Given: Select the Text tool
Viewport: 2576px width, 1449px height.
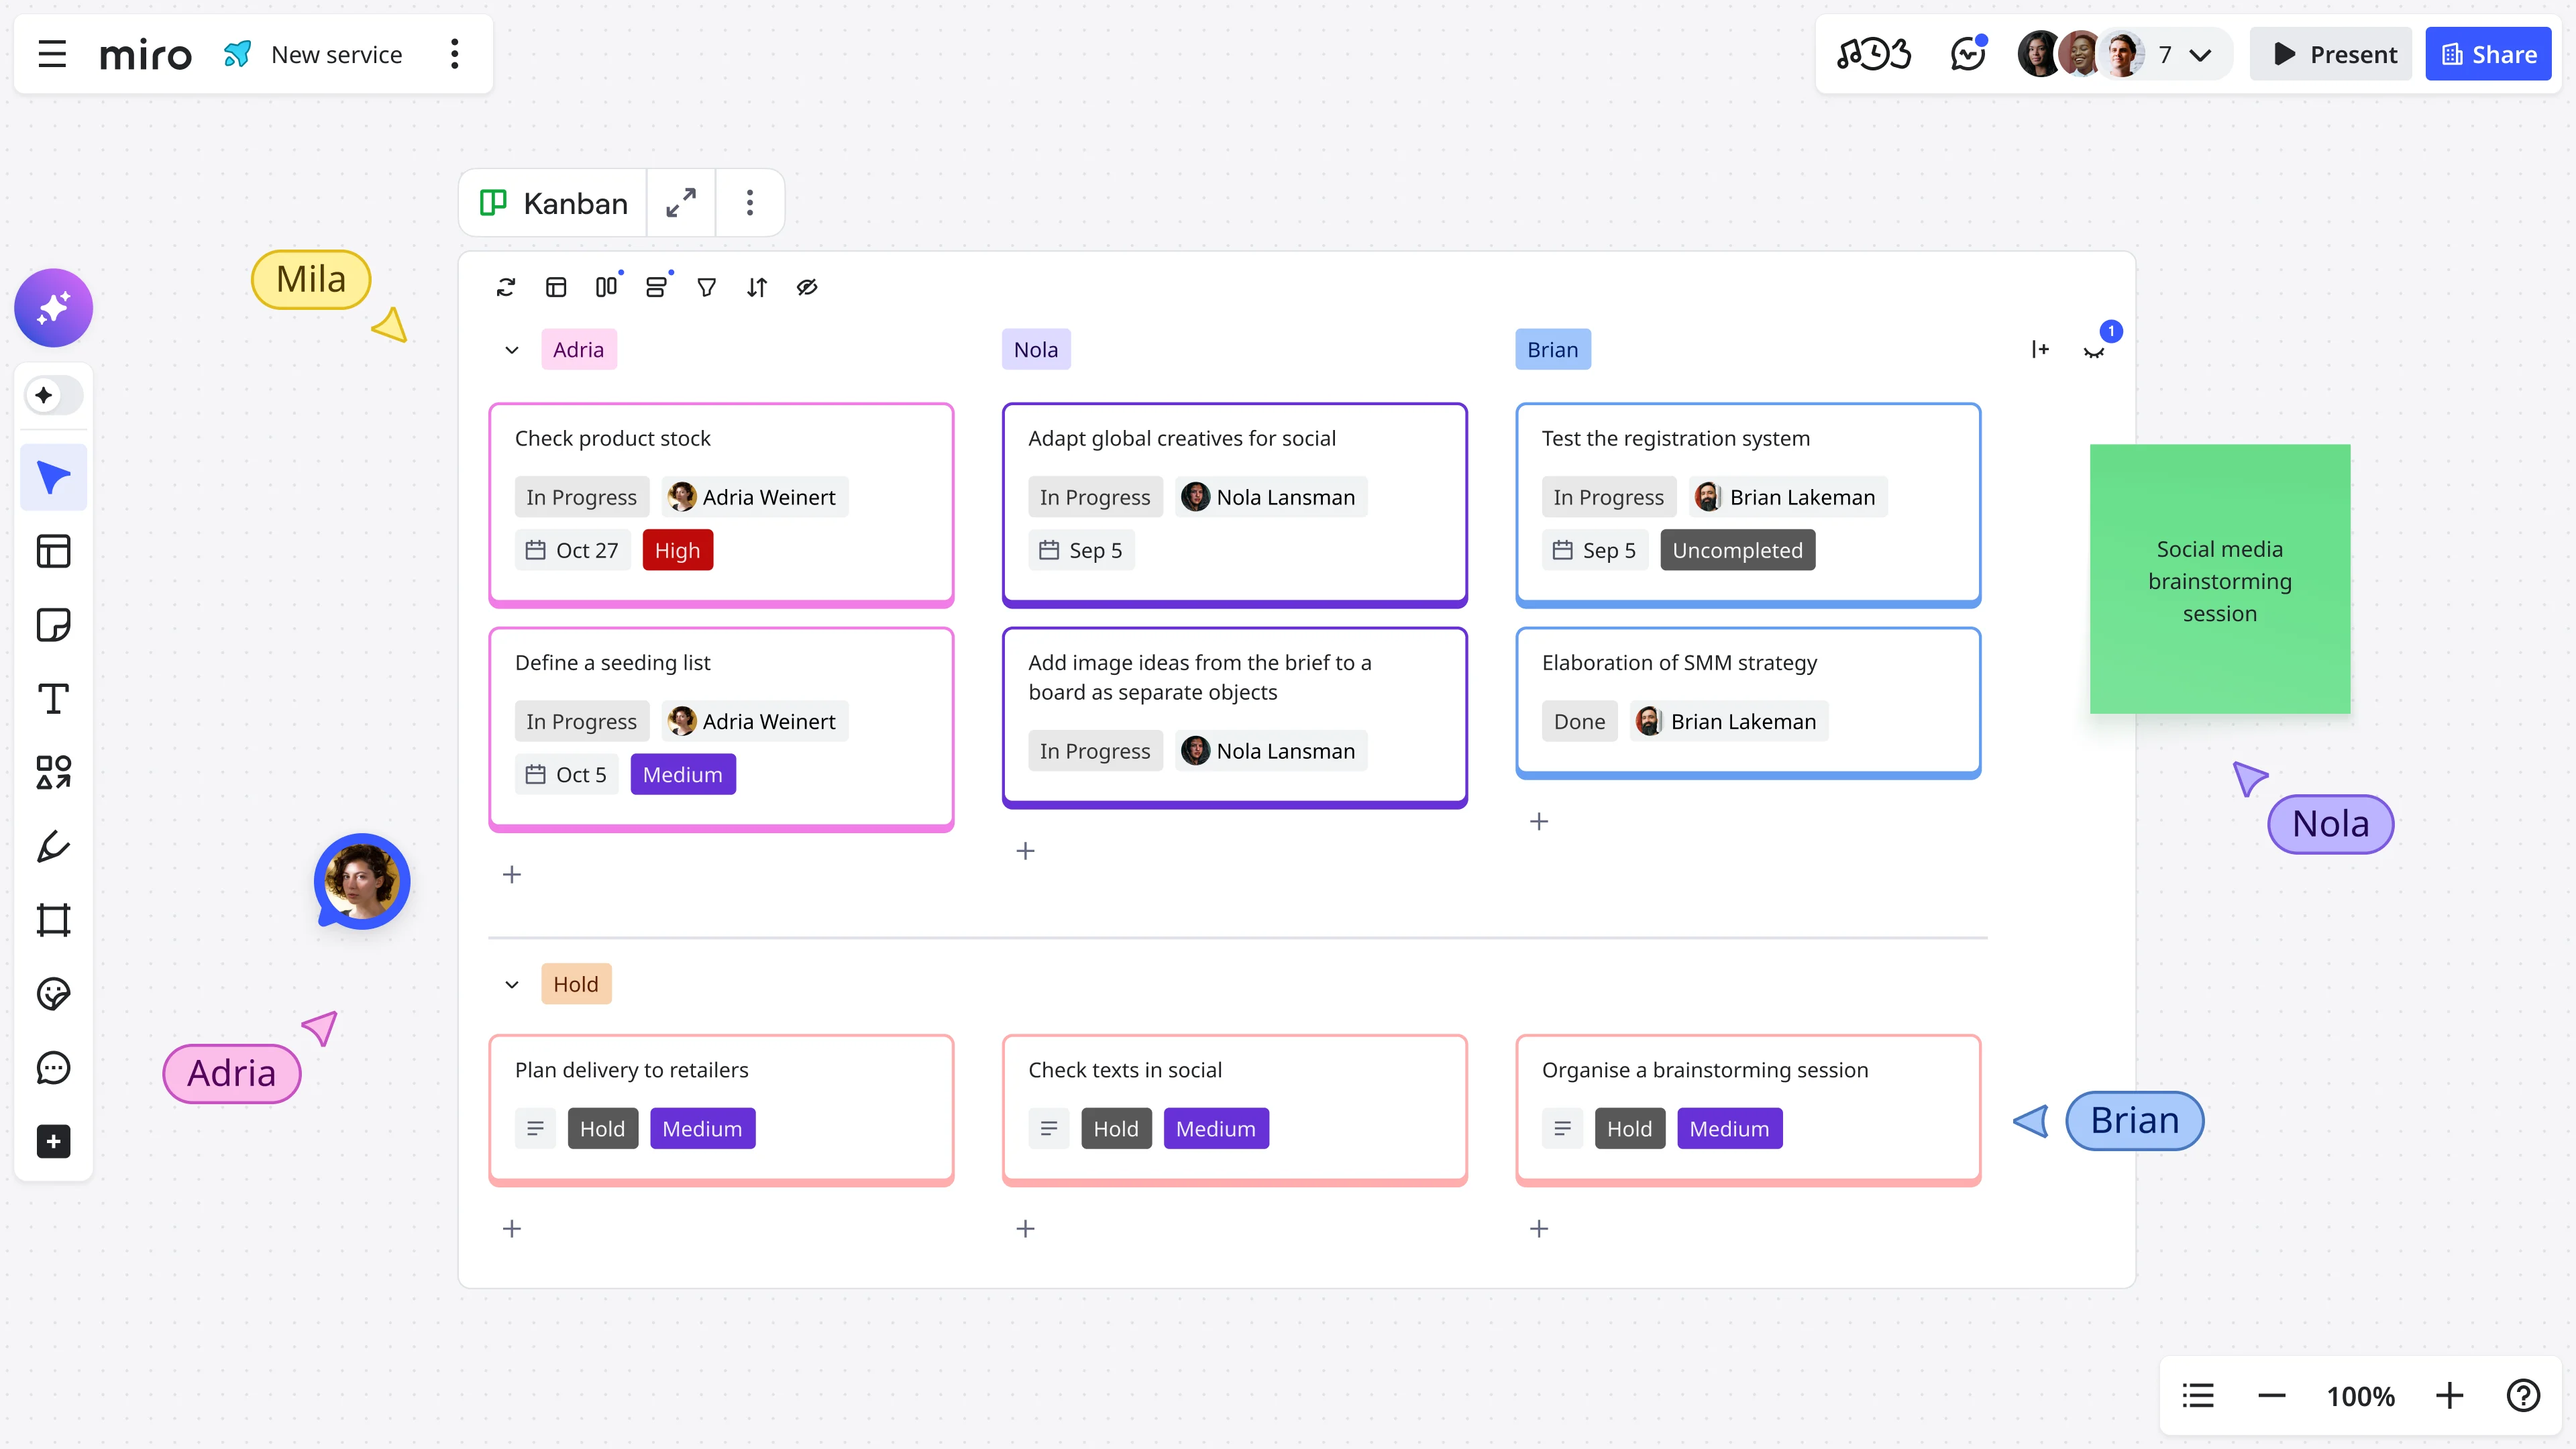Looking at the screenshot, I should (53, 698).
